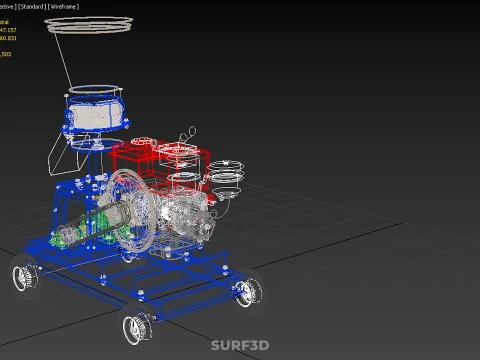Screen dimensions: 480x360
Task: Select the stacked ring hopper at top
Action: pyautogui.click(x=89, y=25)
